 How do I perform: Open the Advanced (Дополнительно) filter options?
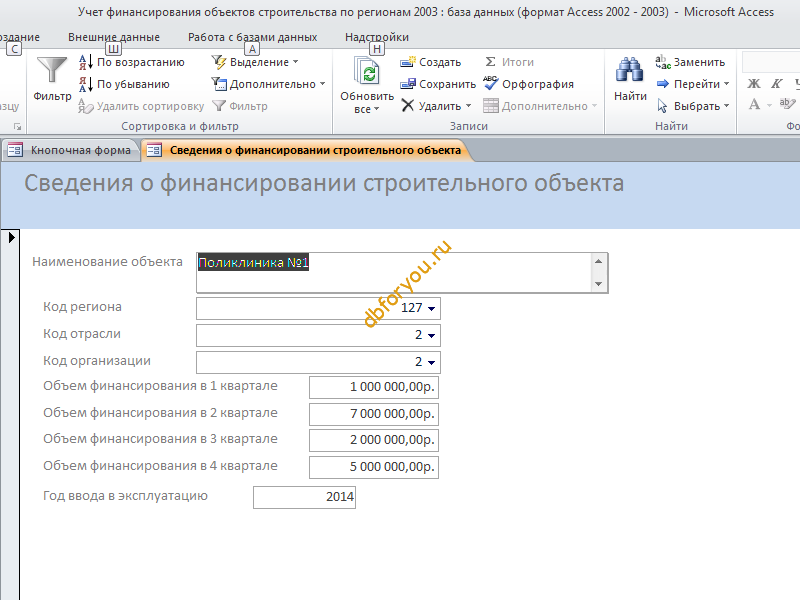tap(268, 84)
